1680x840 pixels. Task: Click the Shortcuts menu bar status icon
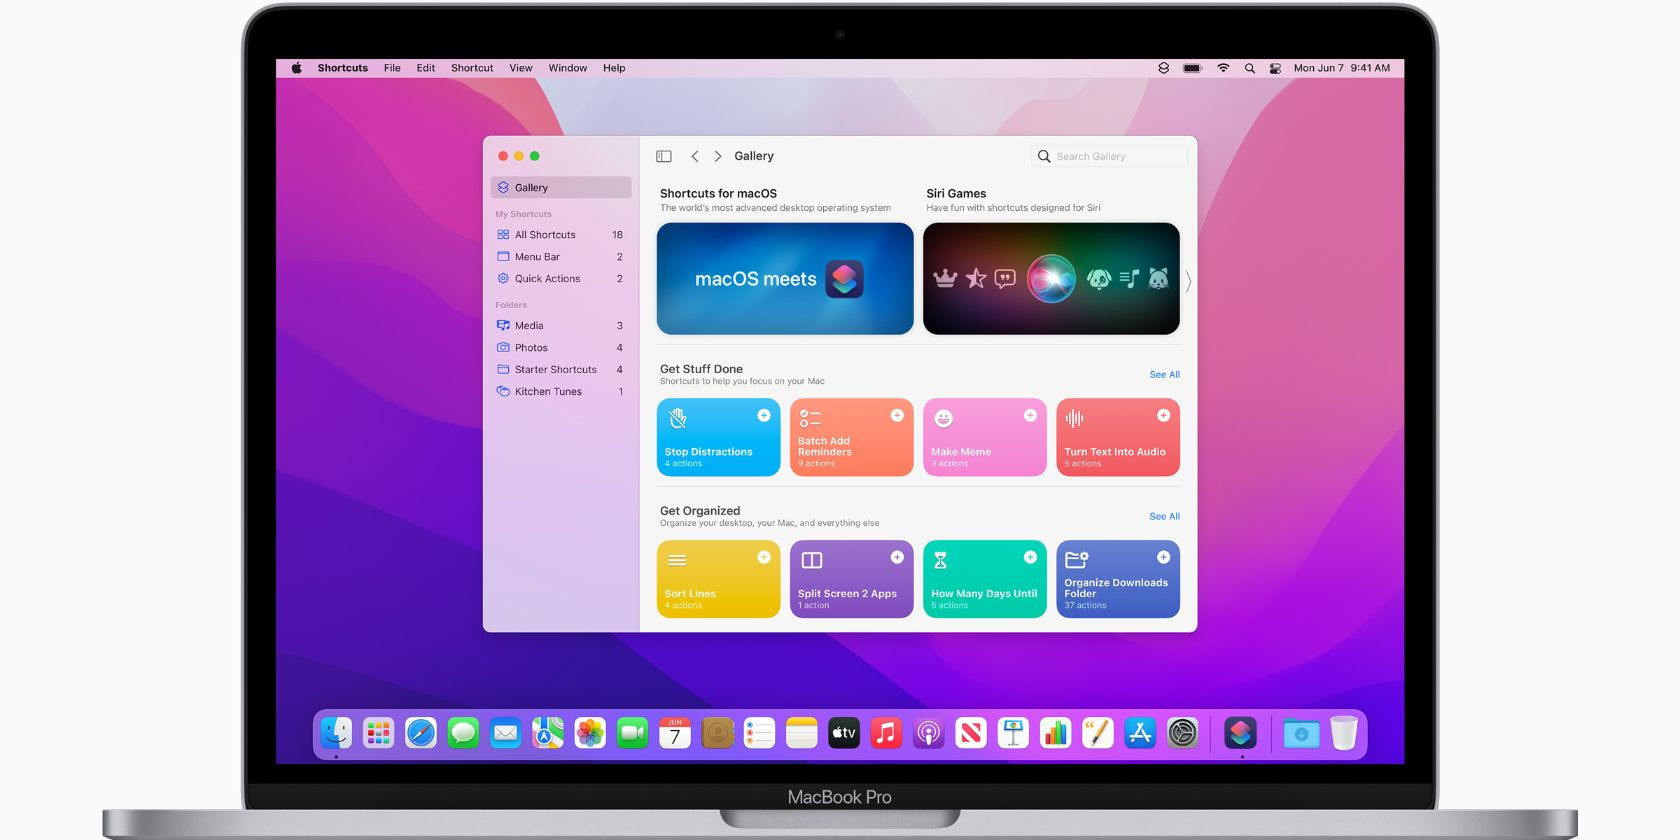[1163, 68]
